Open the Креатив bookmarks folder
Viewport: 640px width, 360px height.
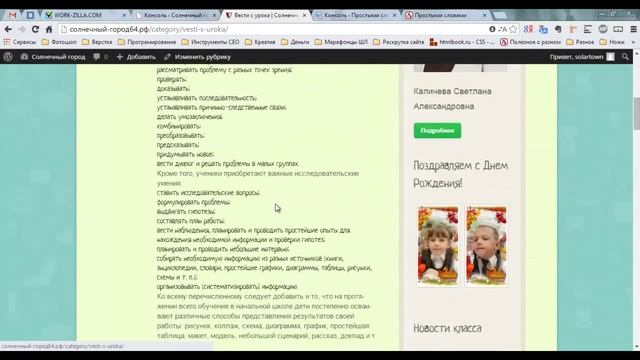click(260, 42)
